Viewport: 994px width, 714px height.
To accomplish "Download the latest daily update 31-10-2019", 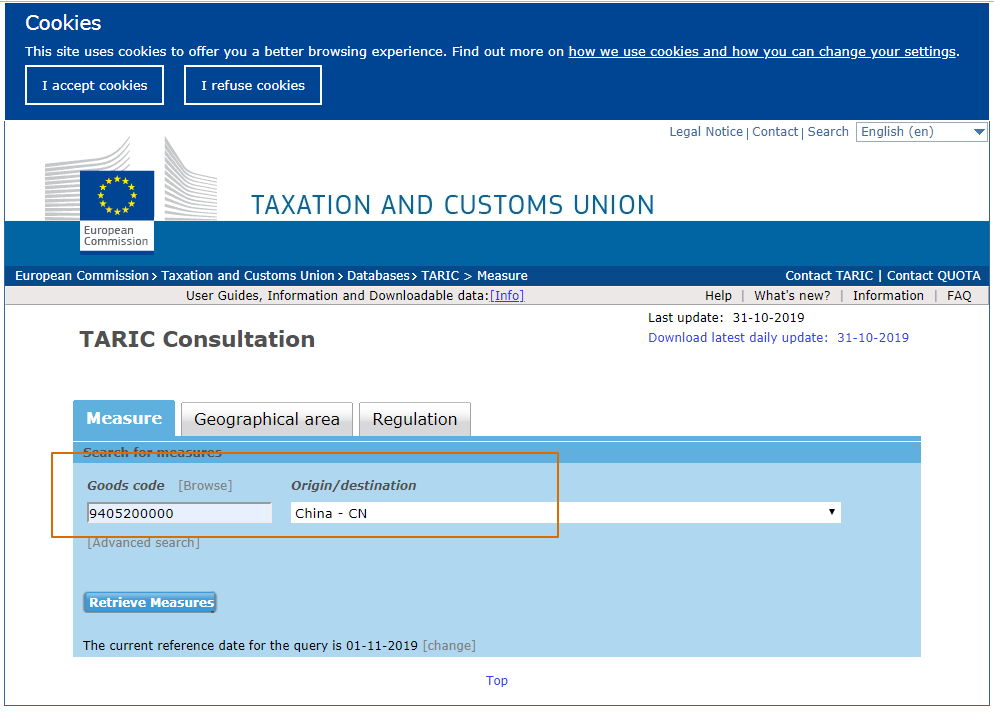I will [x=778, y=337].
